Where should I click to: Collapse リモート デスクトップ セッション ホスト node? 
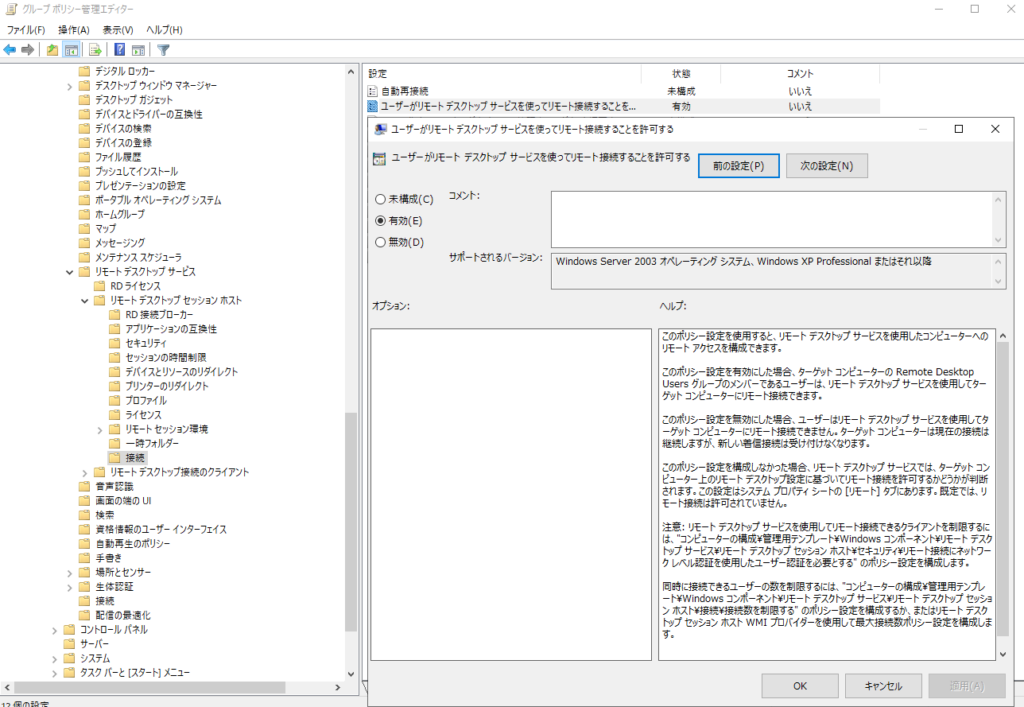click(85, 301)
